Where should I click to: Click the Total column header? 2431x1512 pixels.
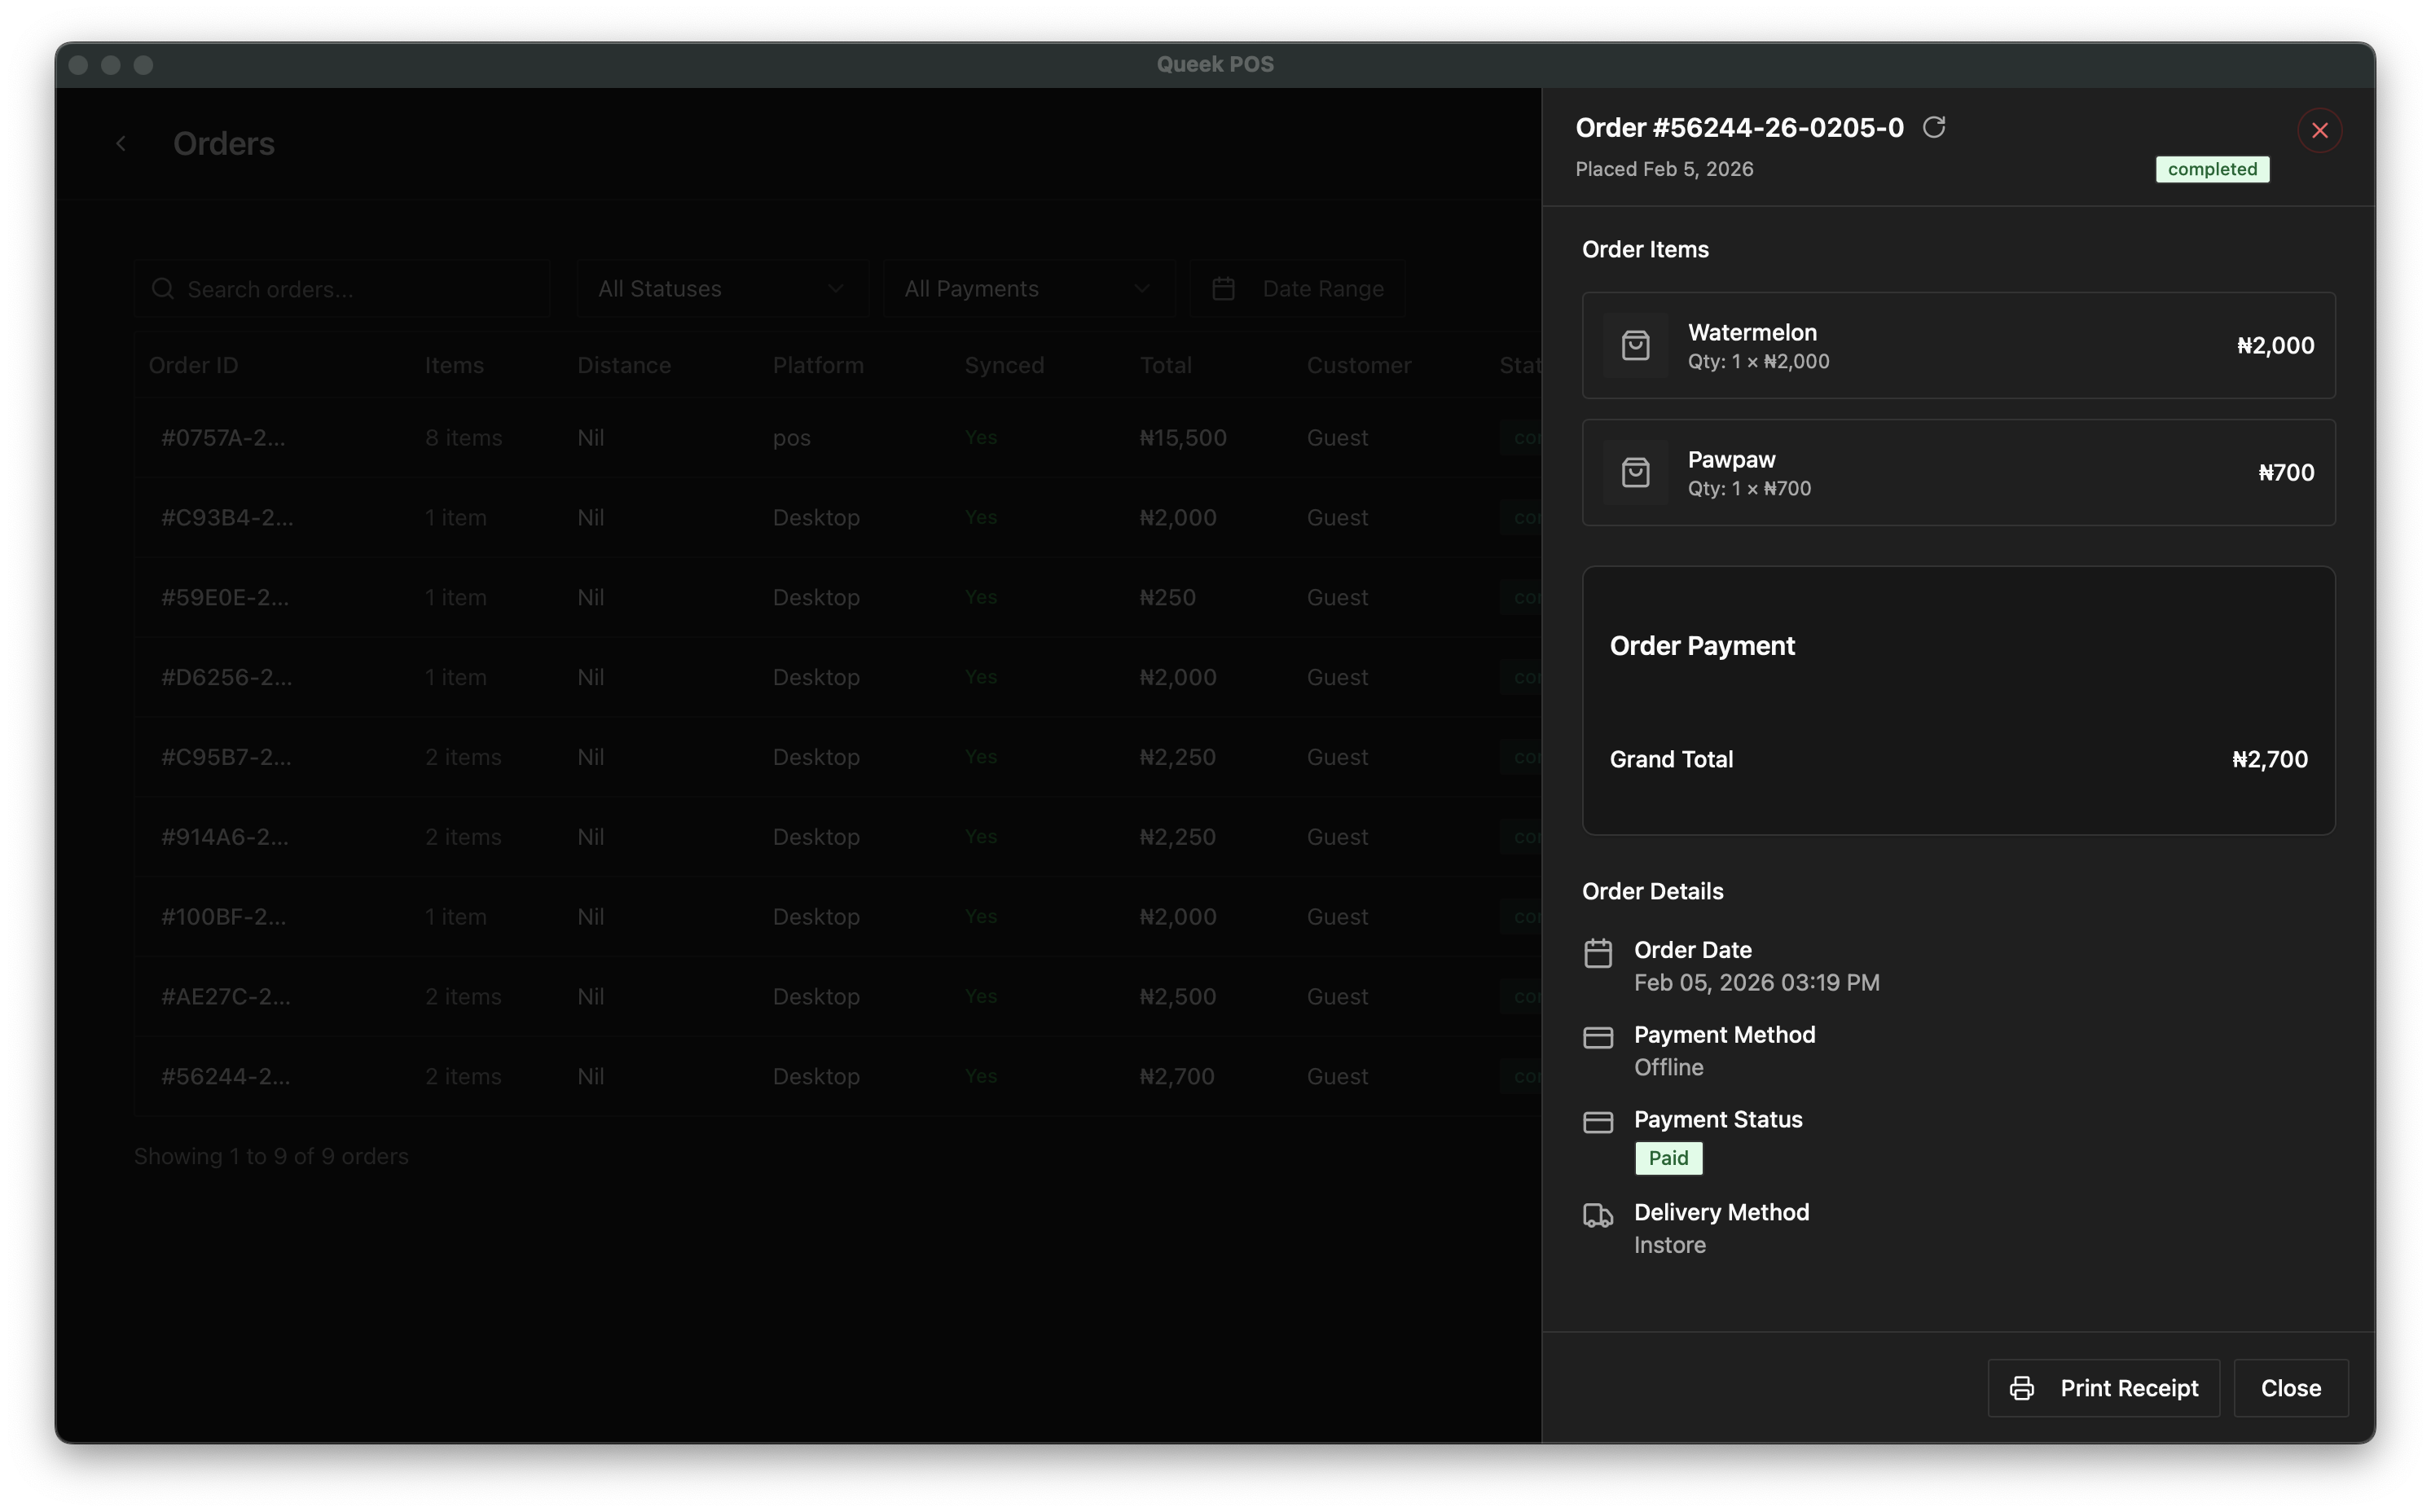[1166, 365]
